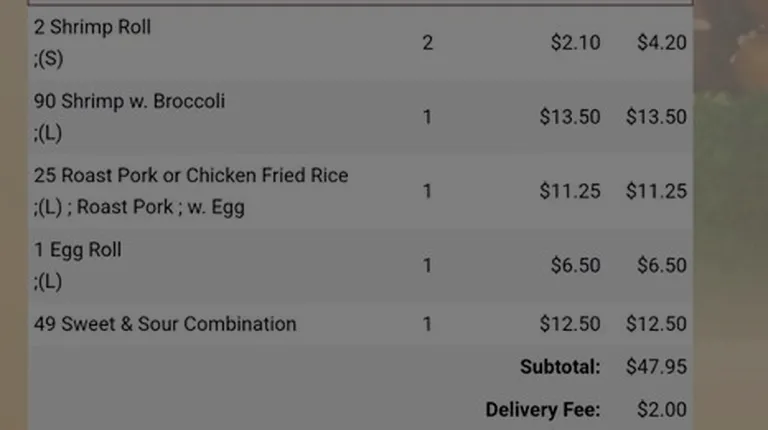Click the Subtotal label

pyautogui.click(x=560, y=367)
